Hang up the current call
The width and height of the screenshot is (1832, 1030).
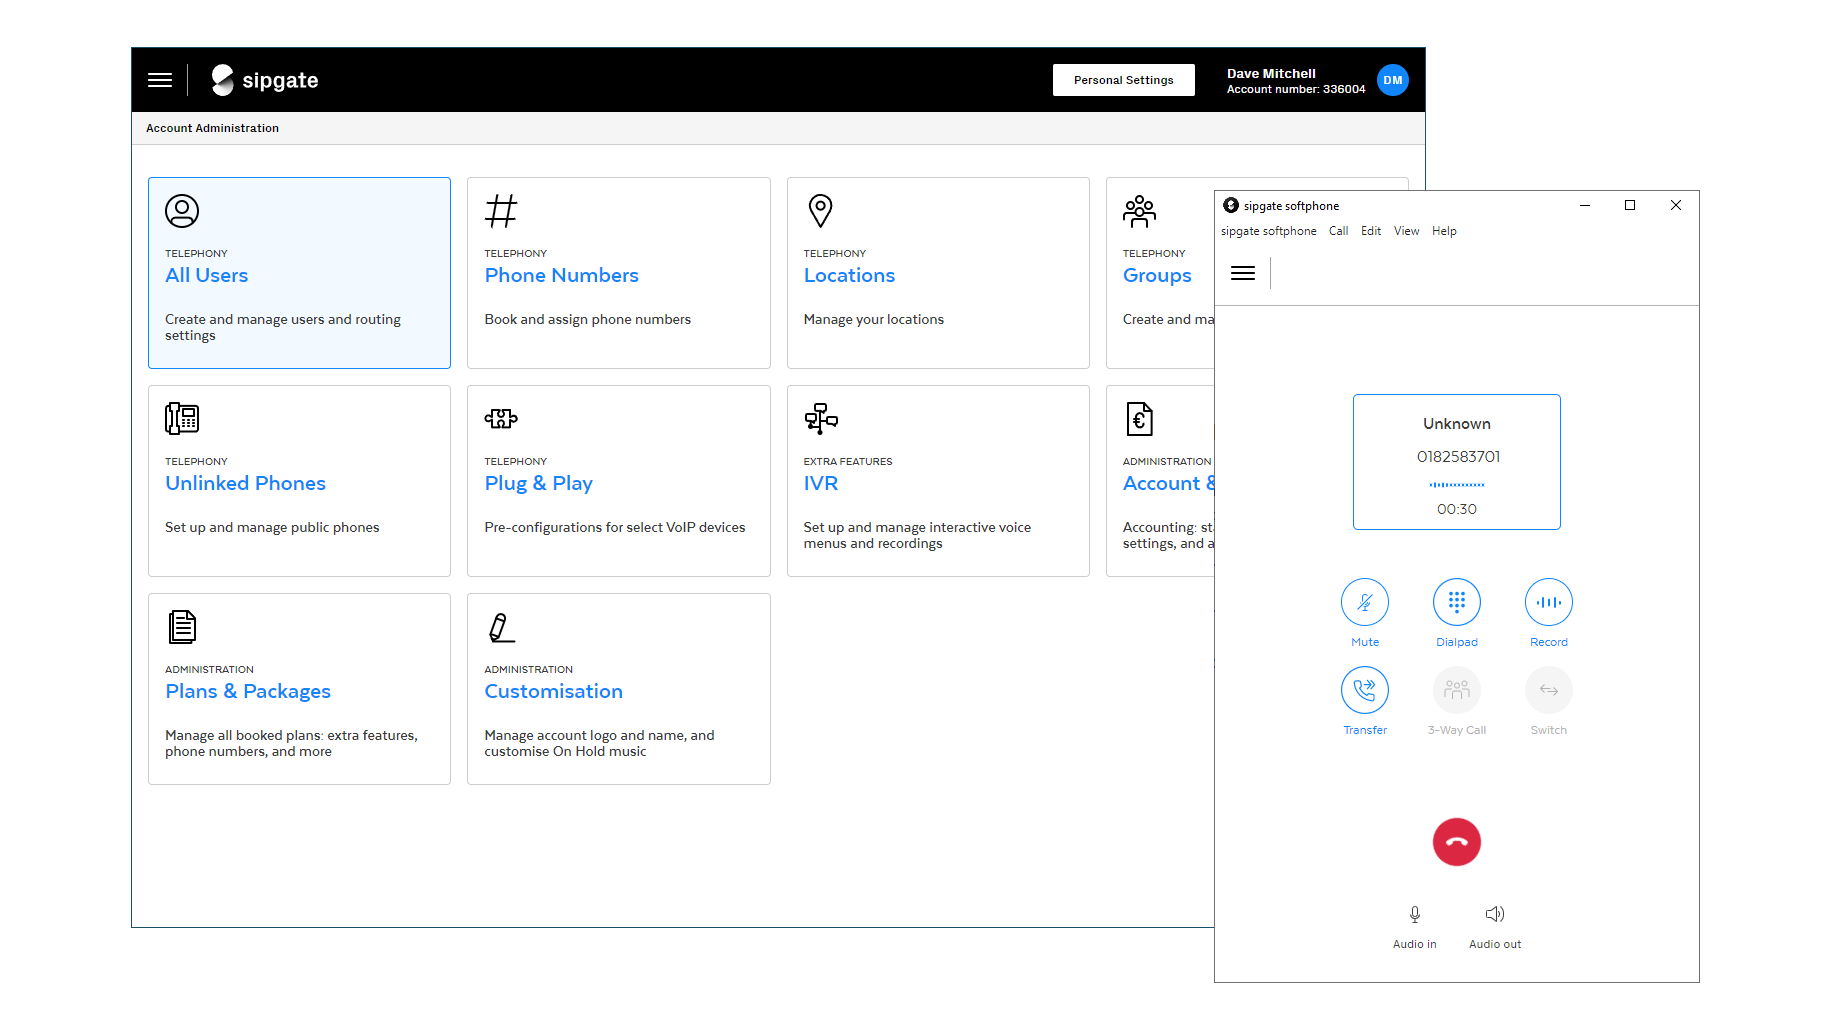click(x=1456, y=842)
